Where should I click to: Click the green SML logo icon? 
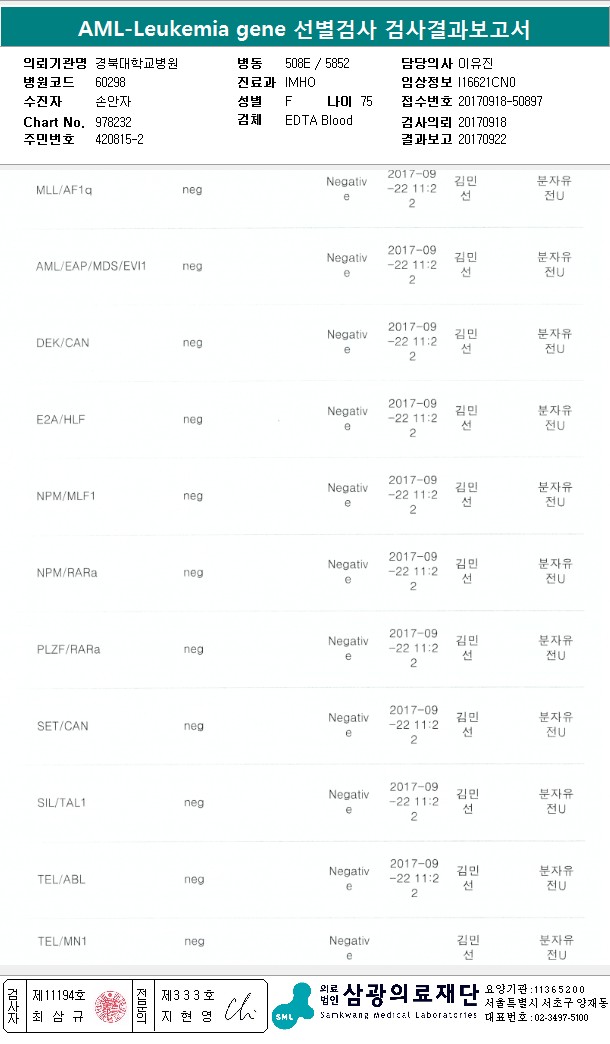pyautogui.click(x=292, y=1006)
